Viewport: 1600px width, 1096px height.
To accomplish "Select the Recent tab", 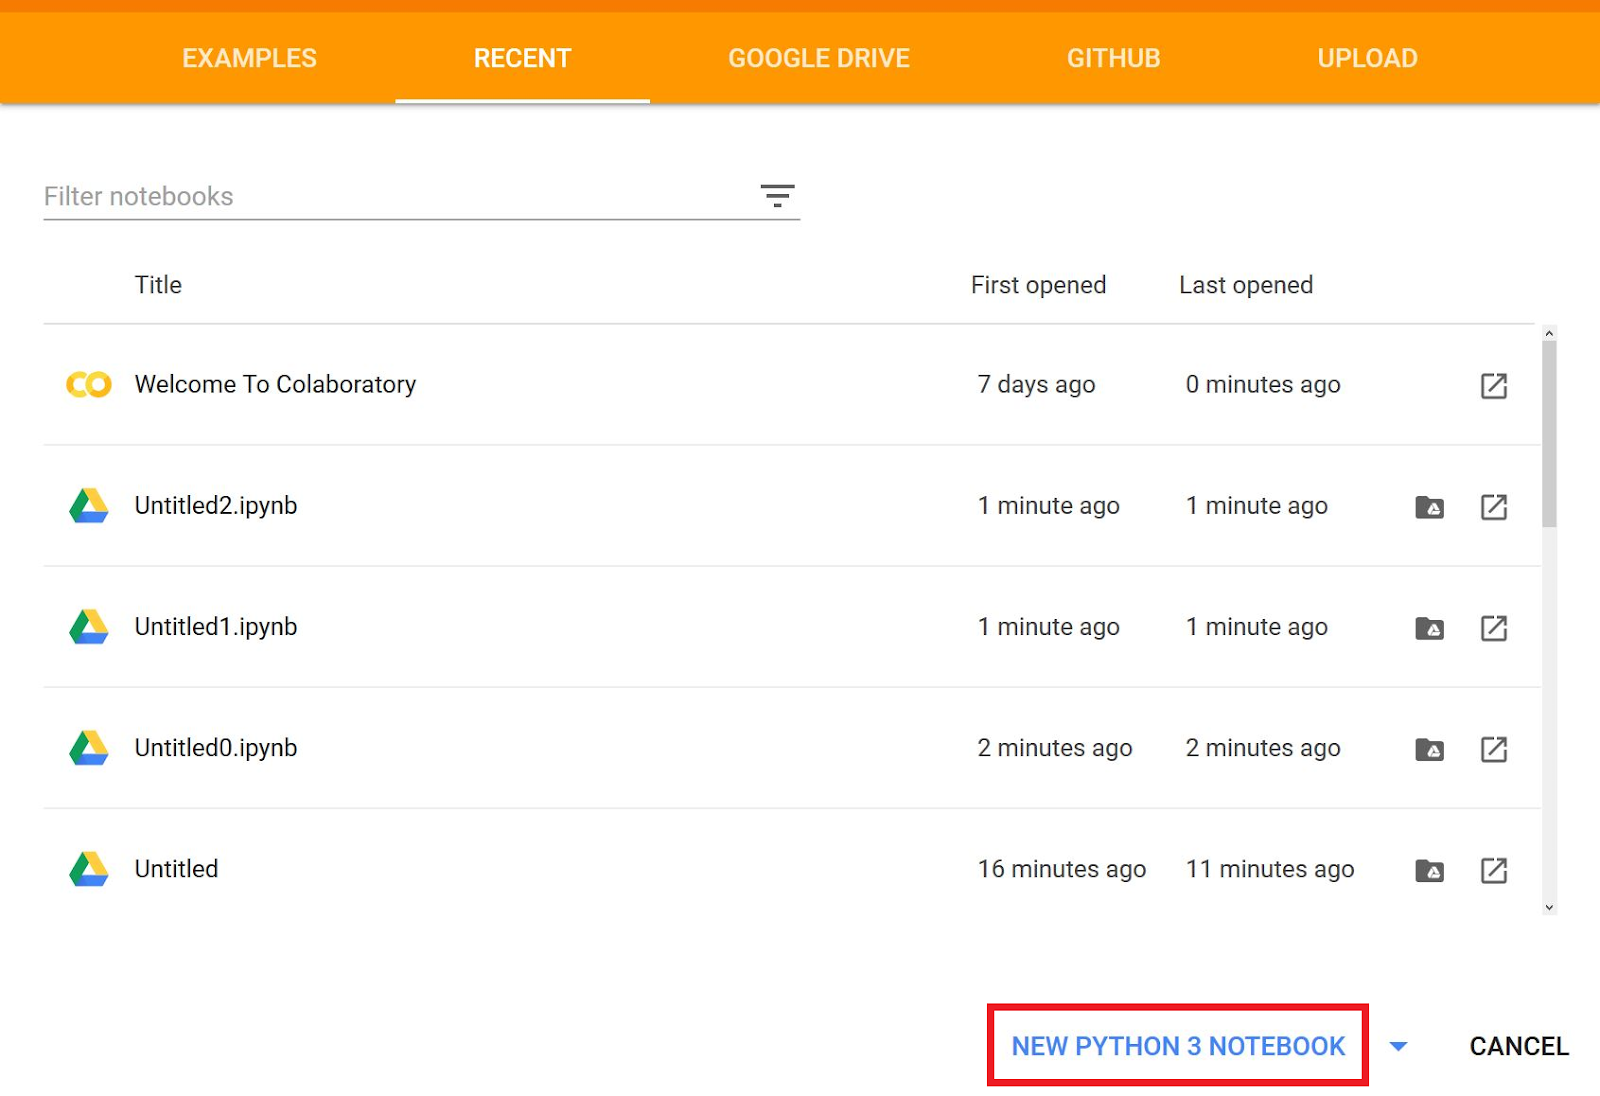I will (x=522, y=58).
